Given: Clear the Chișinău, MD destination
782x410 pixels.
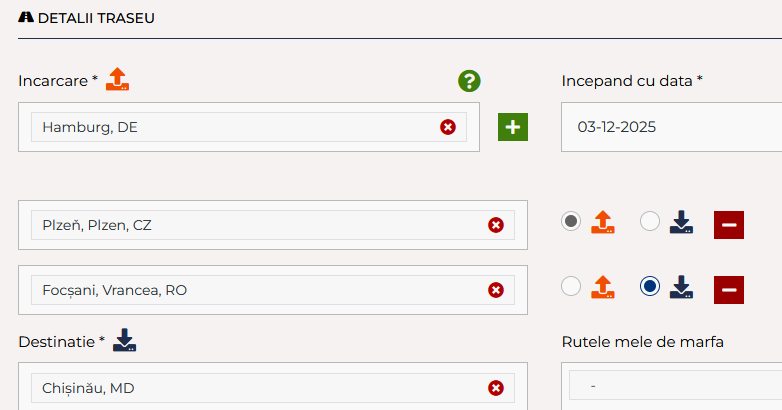Looking at the screenshot, I should [495, 388].
